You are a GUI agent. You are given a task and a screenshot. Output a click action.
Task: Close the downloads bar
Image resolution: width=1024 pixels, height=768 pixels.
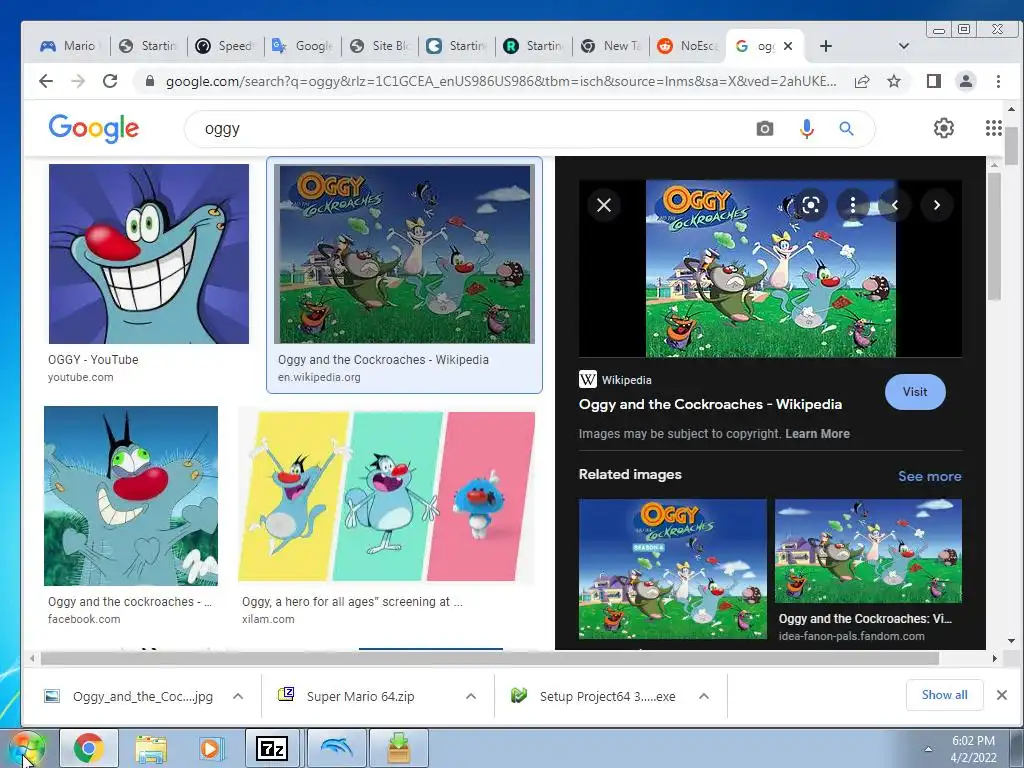[x=1002, y=695]
